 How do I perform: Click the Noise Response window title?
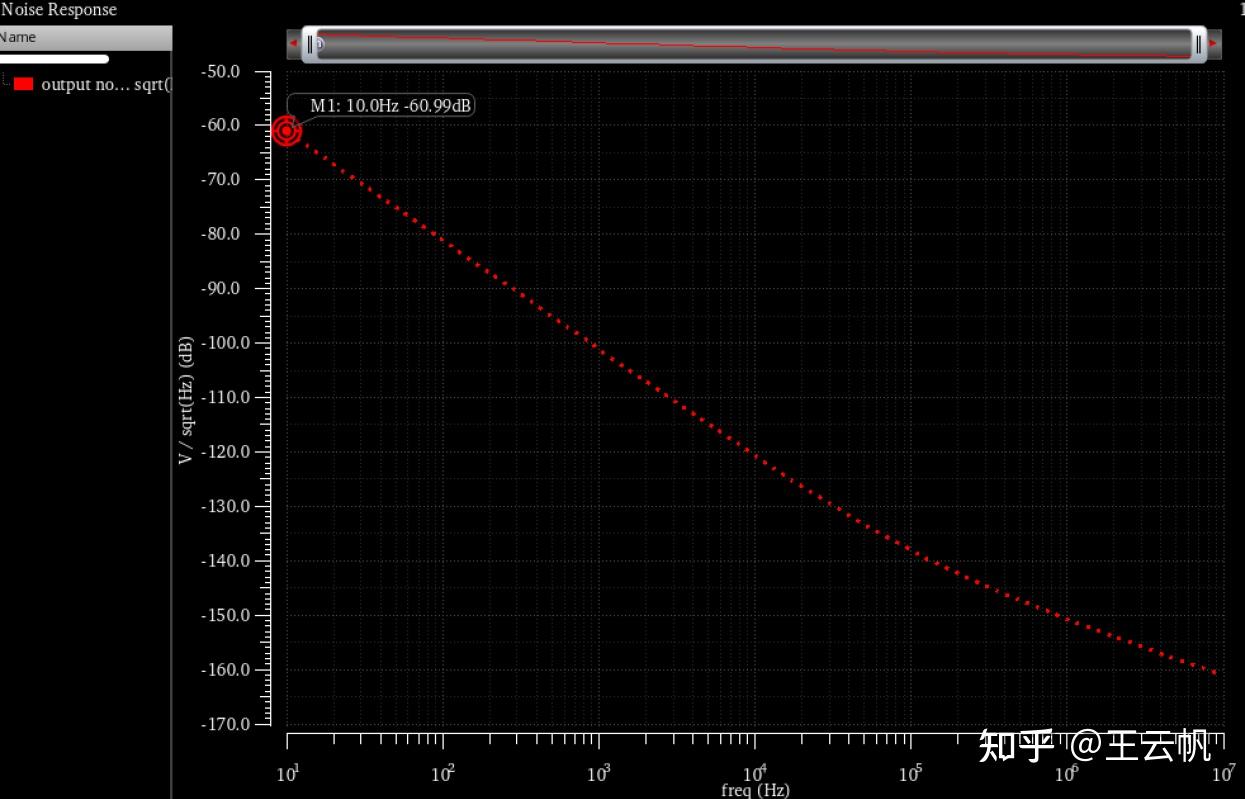[57, 9]
